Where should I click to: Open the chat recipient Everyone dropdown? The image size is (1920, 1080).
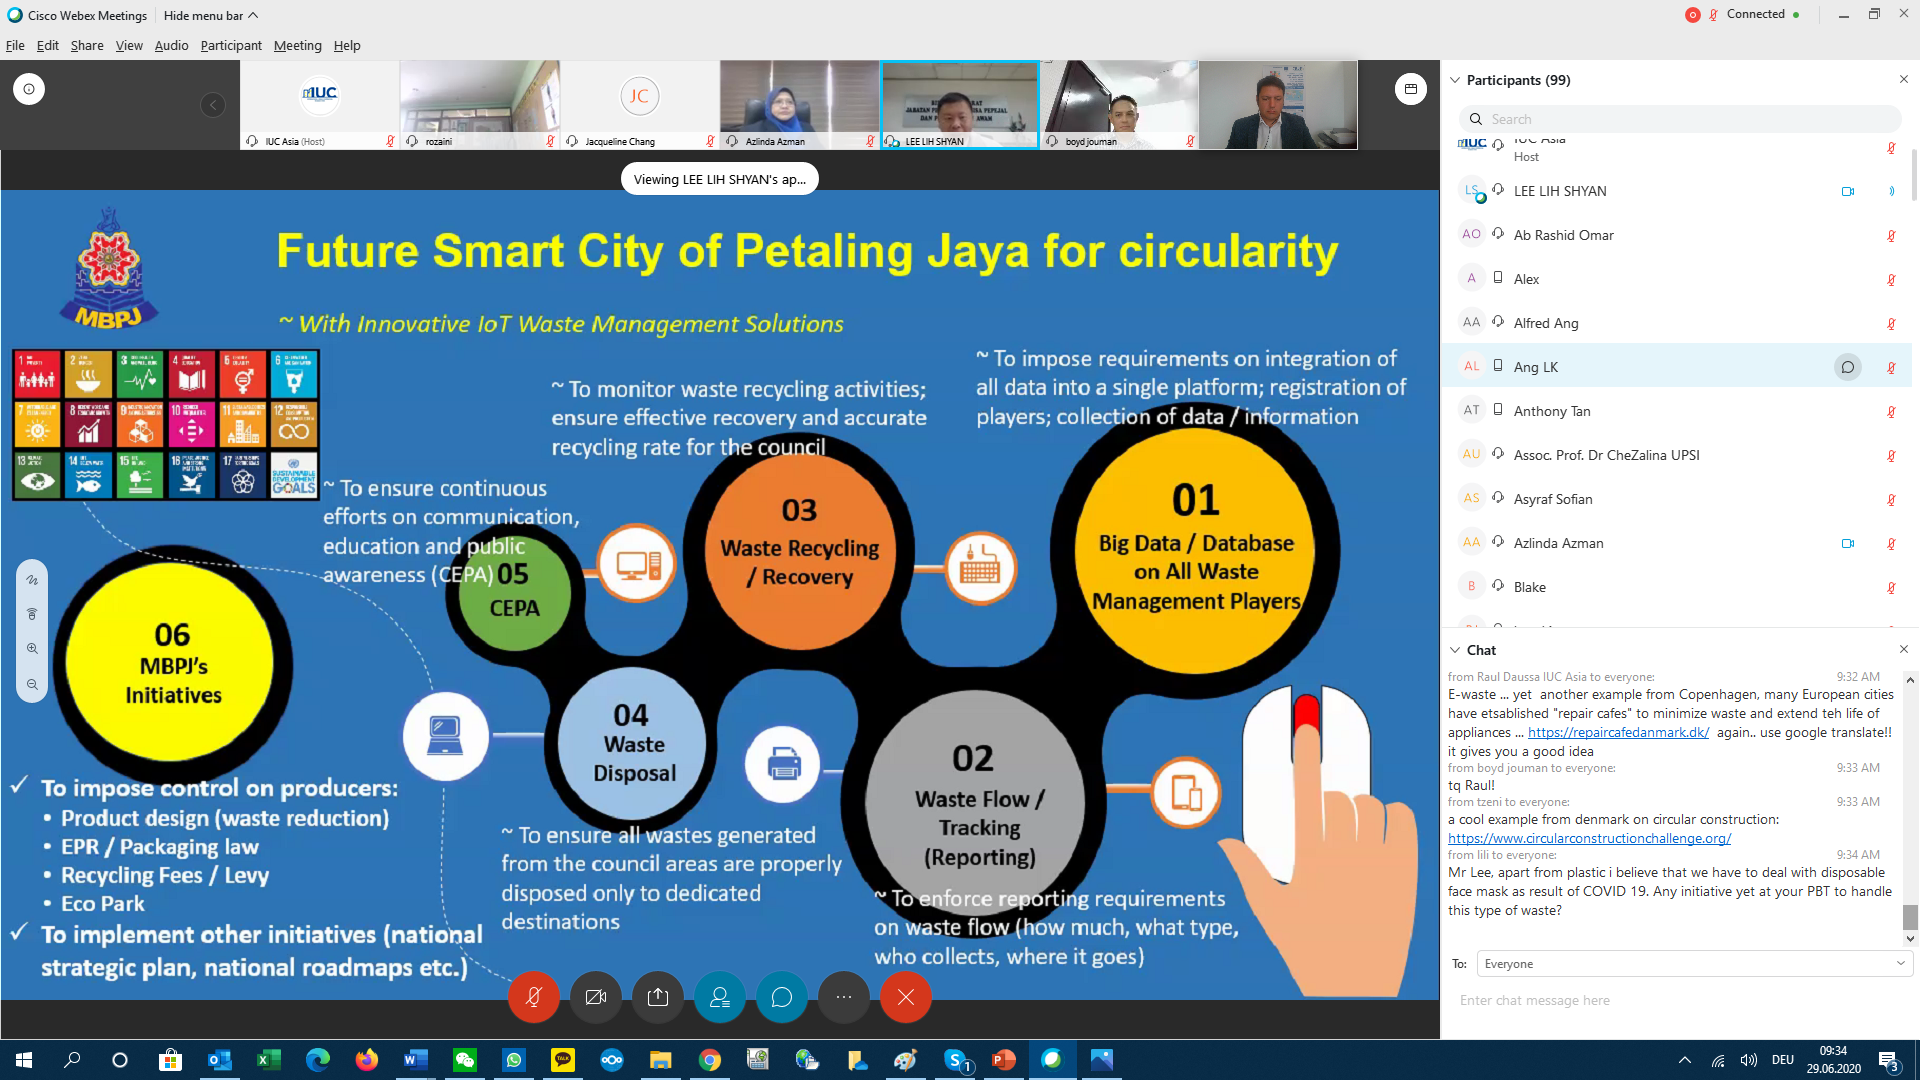(x=1694, y=964)
